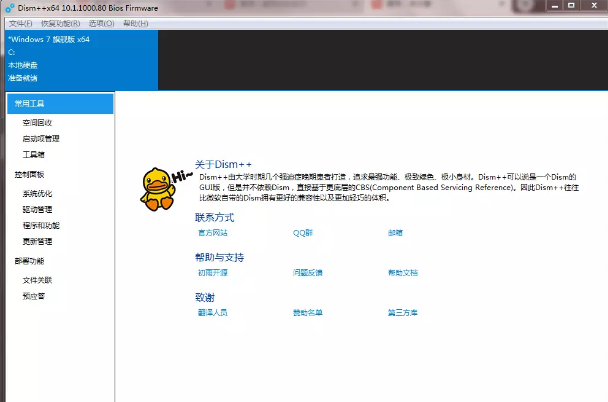The image size is (608, 402).
Task: Open the 选项(O) menu
Action: coord(102,24)
